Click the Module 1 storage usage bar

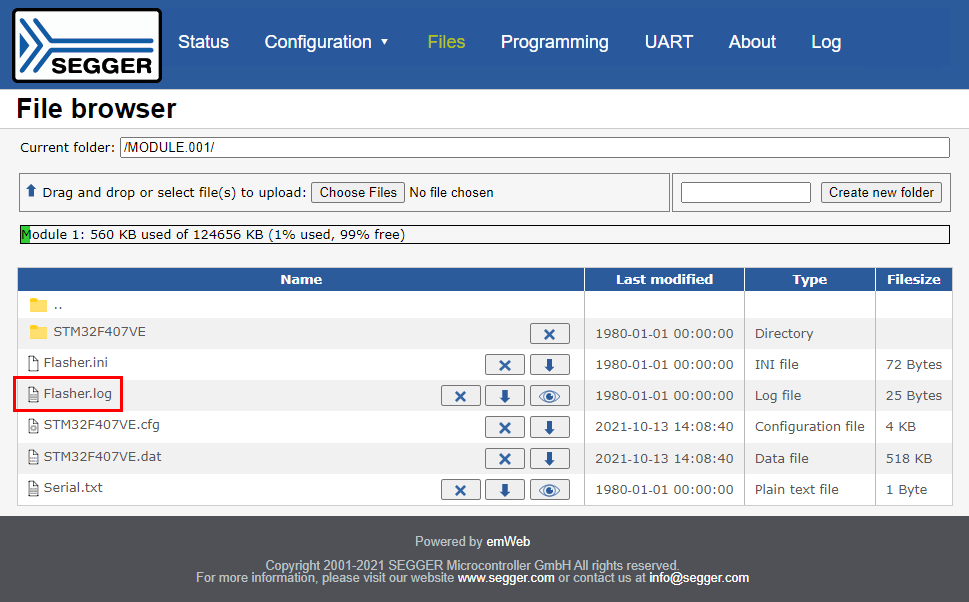pyautogui.click(x=484, y=235)
